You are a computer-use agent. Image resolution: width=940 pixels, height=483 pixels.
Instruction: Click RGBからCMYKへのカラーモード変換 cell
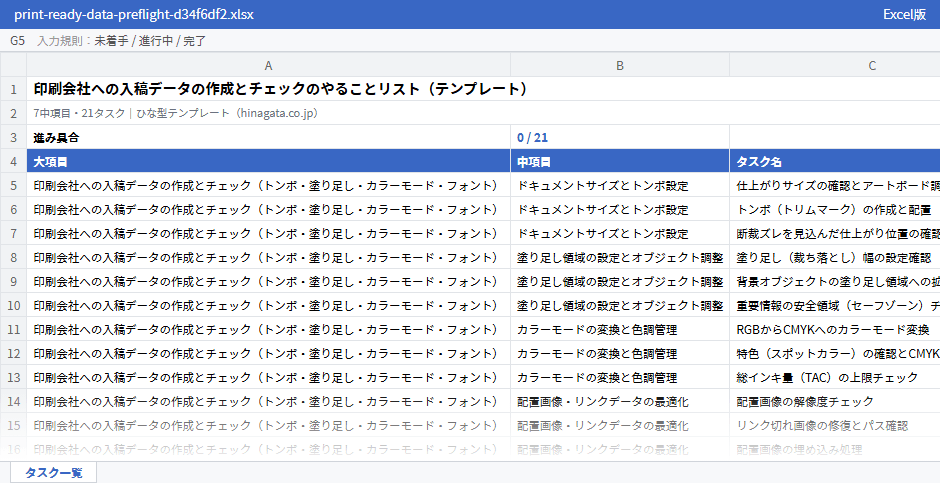[834, 329]
